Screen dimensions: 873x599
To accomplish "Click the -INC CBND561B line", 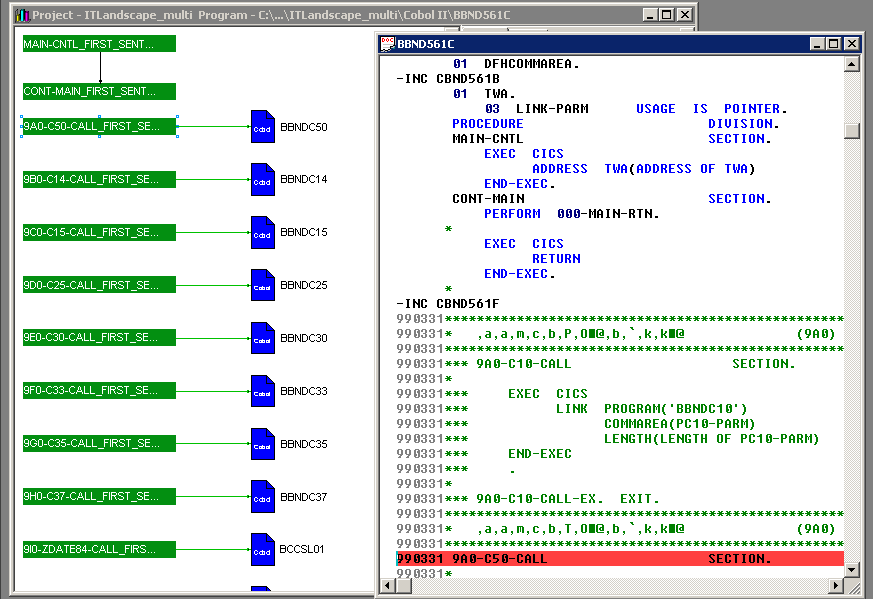I will tap(448, 78).
